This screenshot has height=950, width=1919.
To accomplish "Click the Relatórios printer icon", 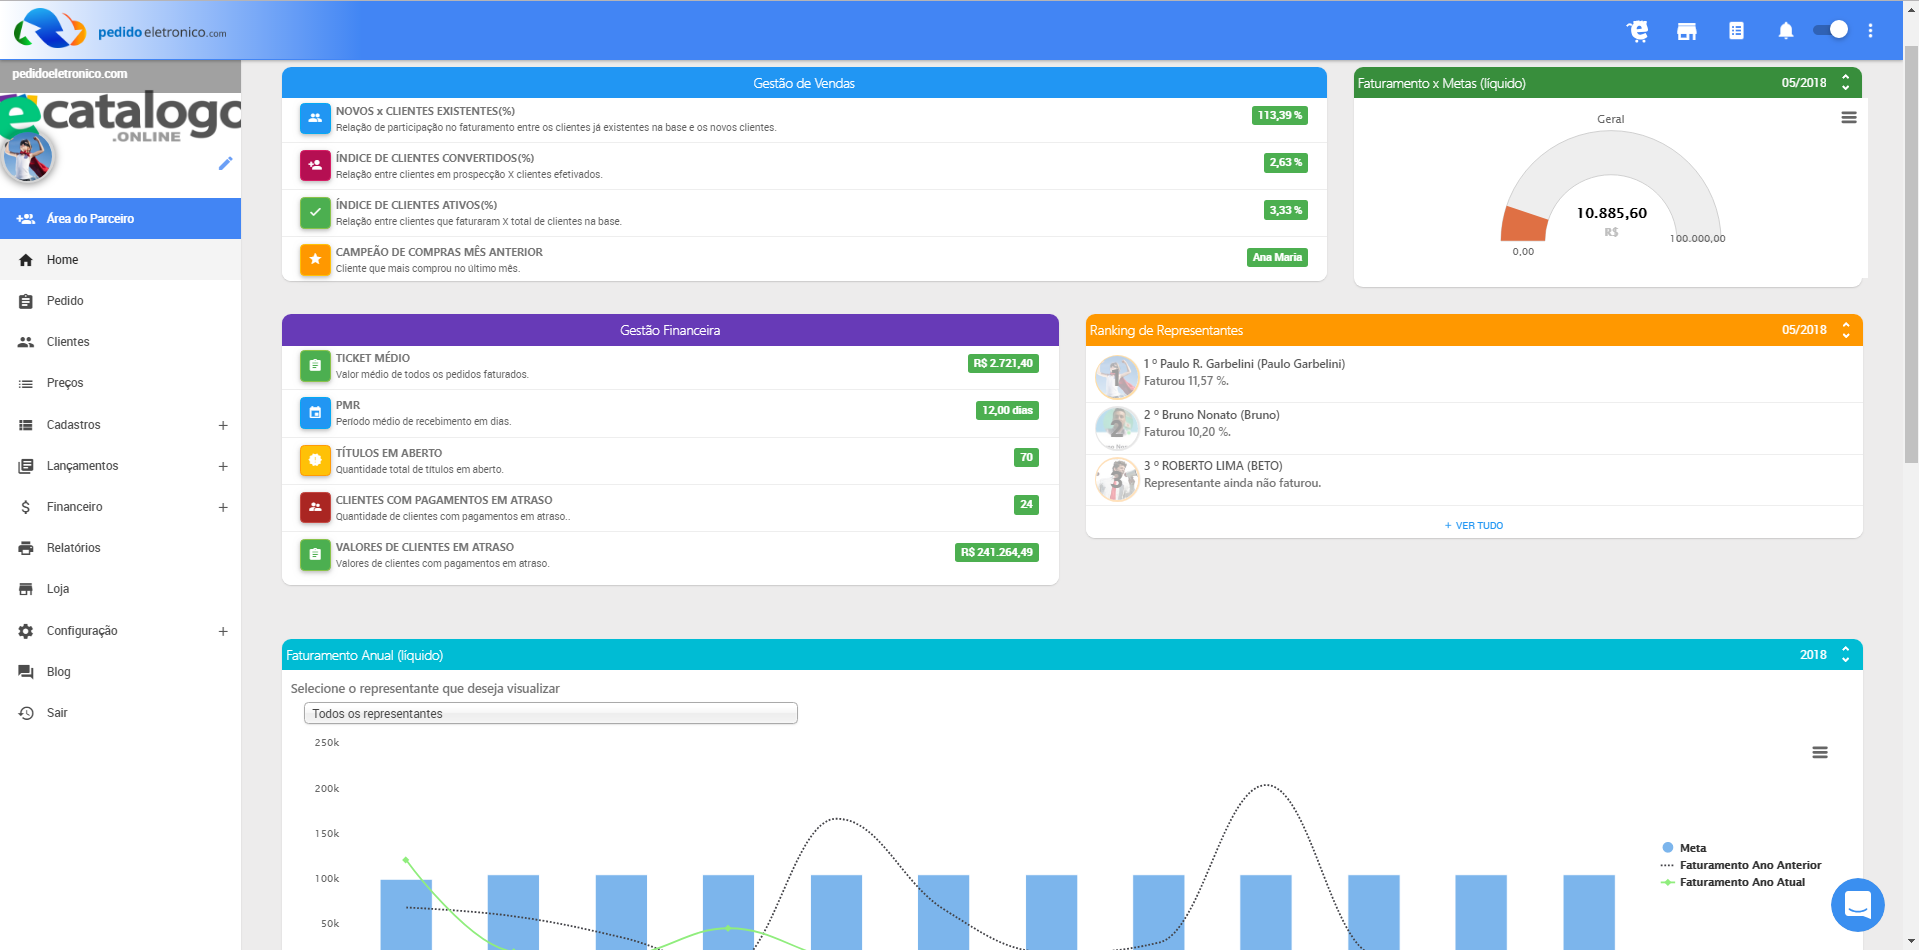I will 26,548.
